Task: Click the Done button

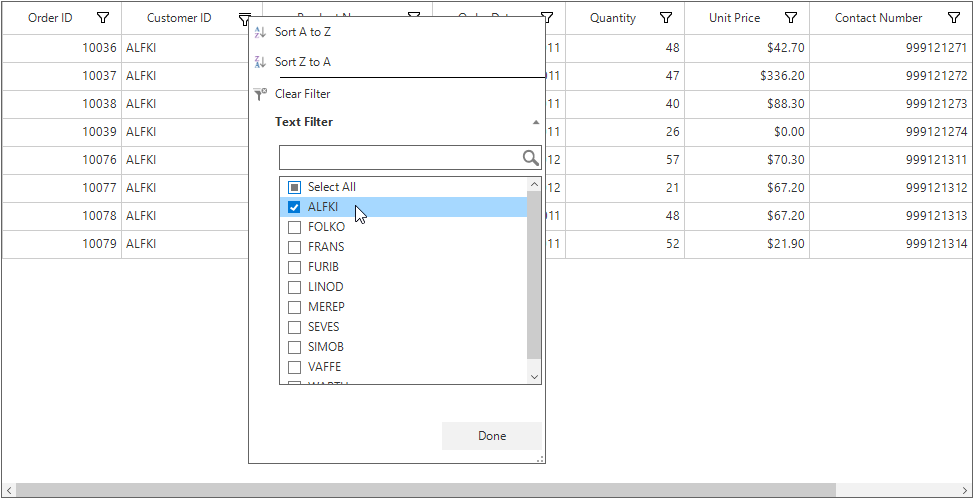Action: click(x=492, y=436)
